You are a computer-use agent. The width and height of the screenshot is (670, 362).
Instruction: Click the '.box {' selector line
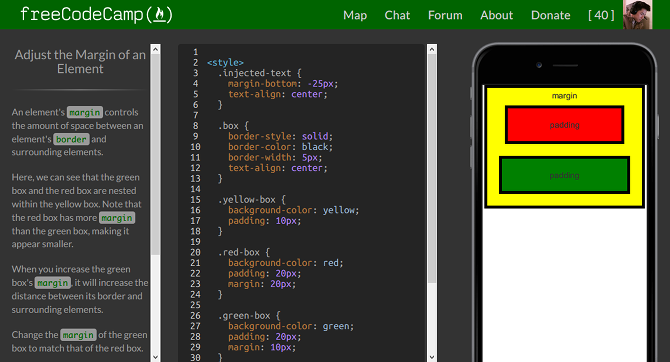(233, 126)
